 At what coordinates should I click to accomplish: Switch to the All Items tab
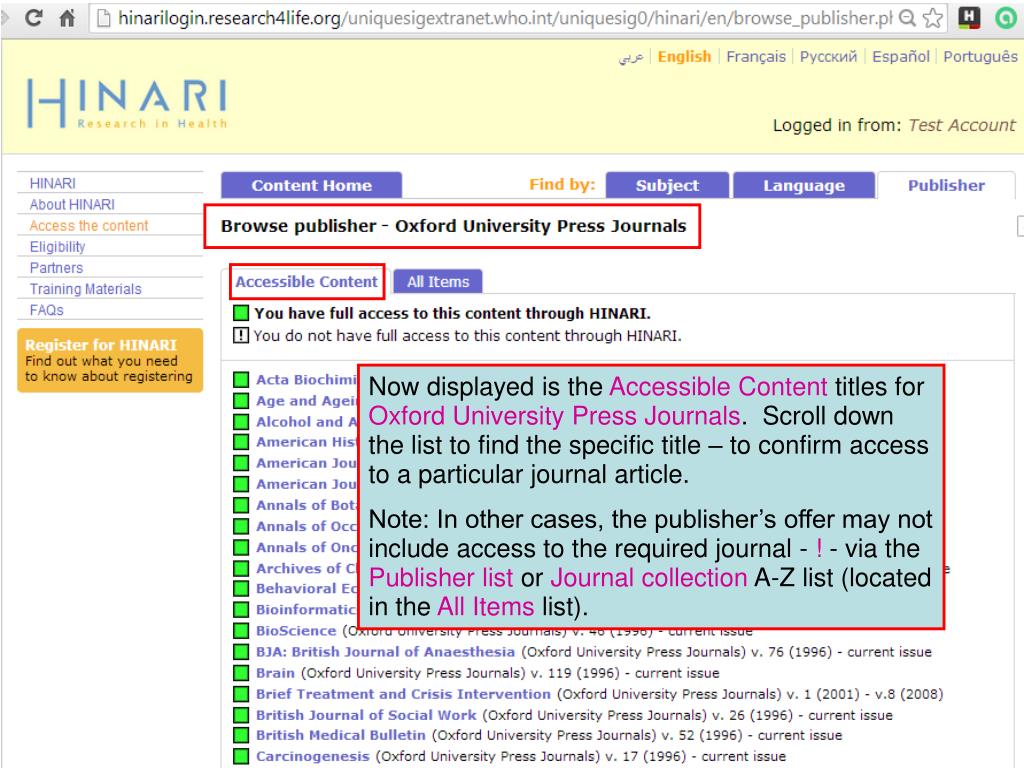(x=438, y=281)
